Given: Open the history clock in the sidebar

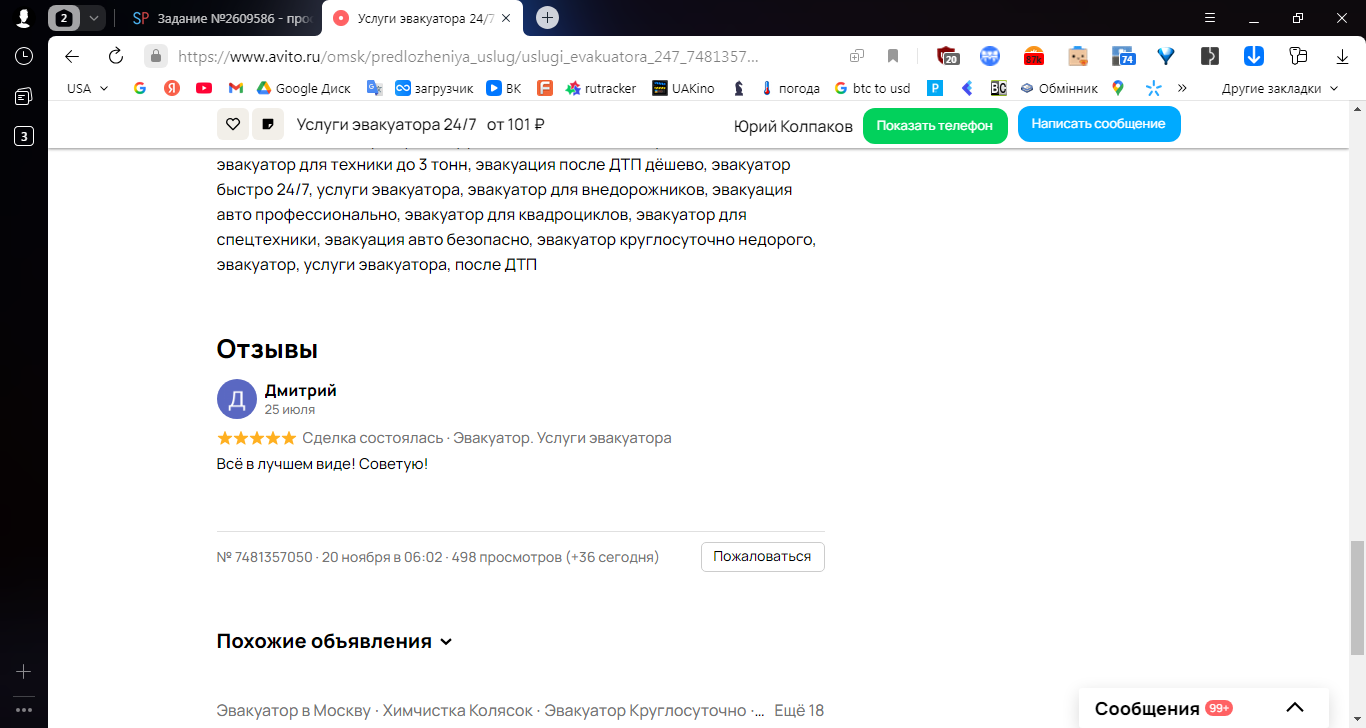Looking at the screenshot, I should [24, 56].
